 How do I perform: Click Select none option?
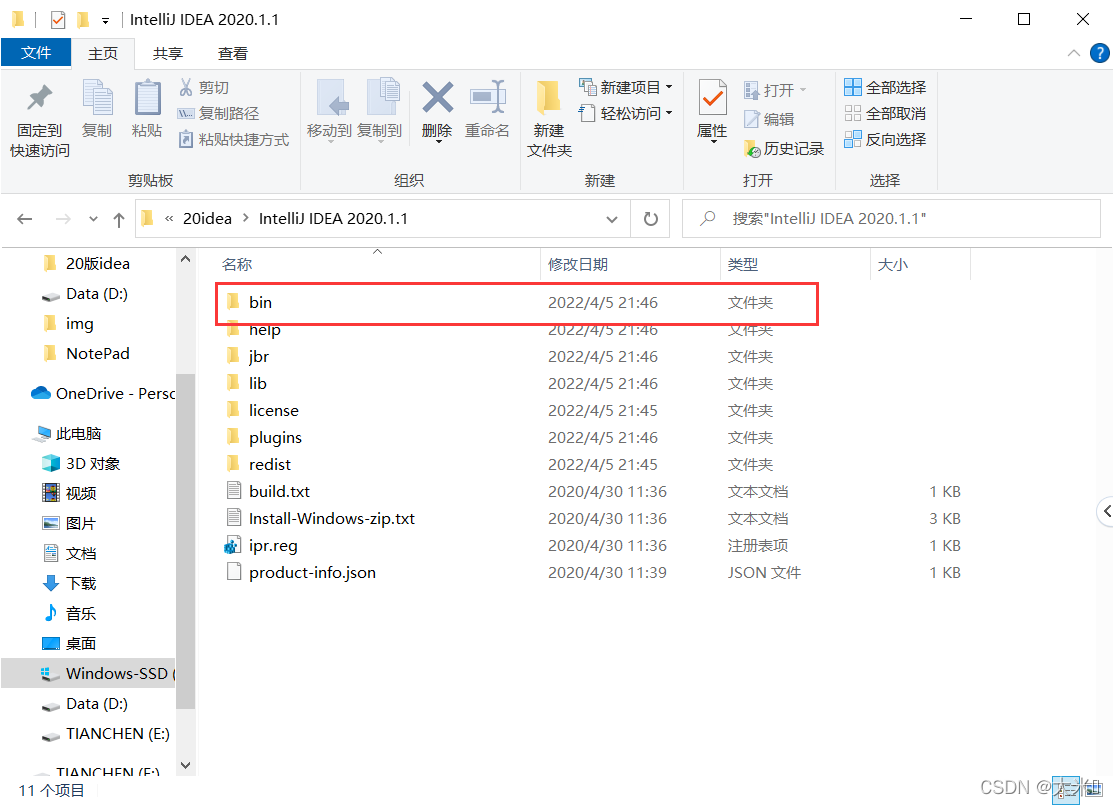tap(885, 114)
